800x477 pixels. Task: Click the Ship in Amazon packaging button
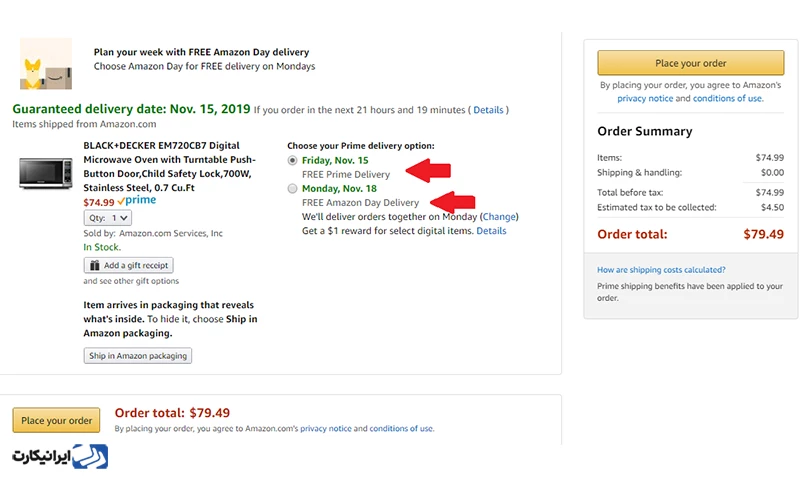pos(138,356)
